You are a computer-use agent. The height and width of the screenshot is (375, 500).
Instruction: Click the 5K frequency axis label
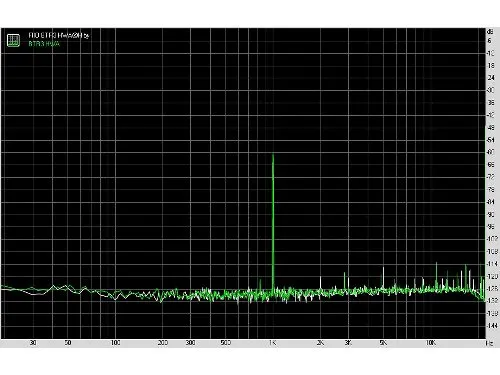click(383, 343)
